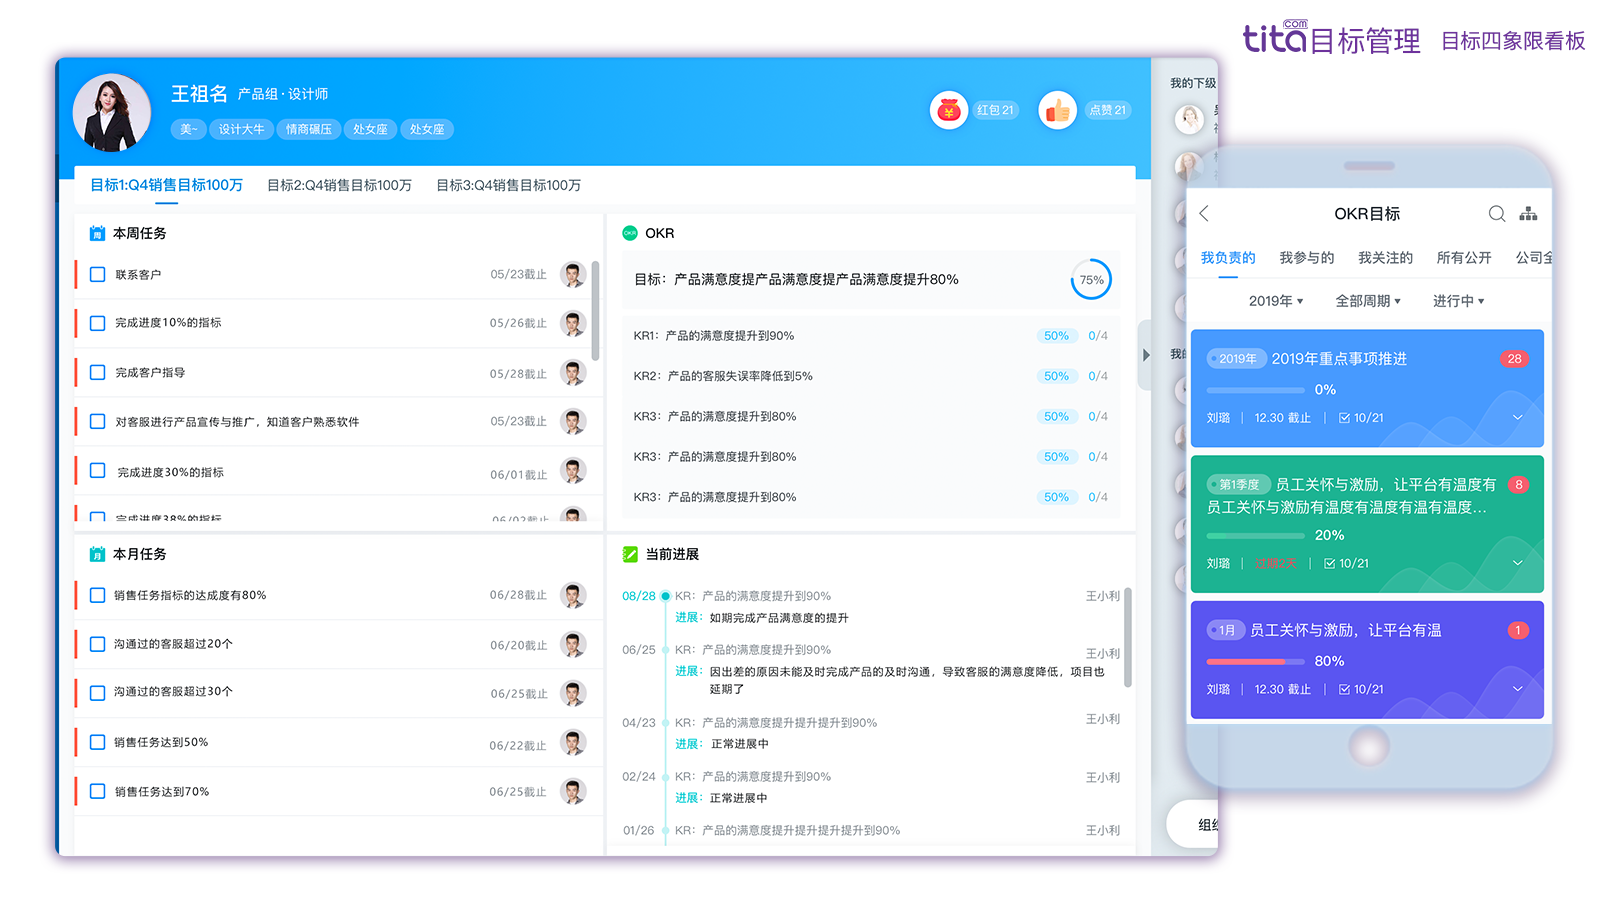Open the 2019年 year dropdown
The image size is (1600, 900).
(x=1276, y=301)
